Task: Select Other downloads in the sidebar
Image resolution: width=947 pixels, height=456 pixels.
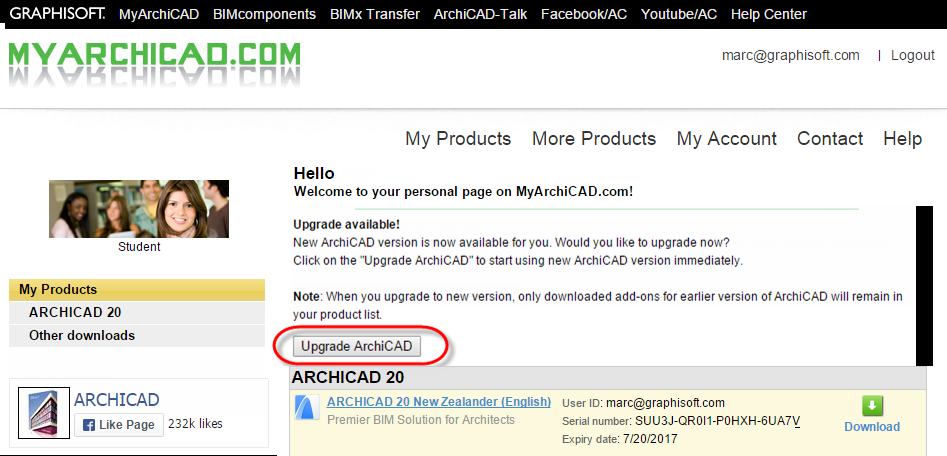Action: point(137,335)
